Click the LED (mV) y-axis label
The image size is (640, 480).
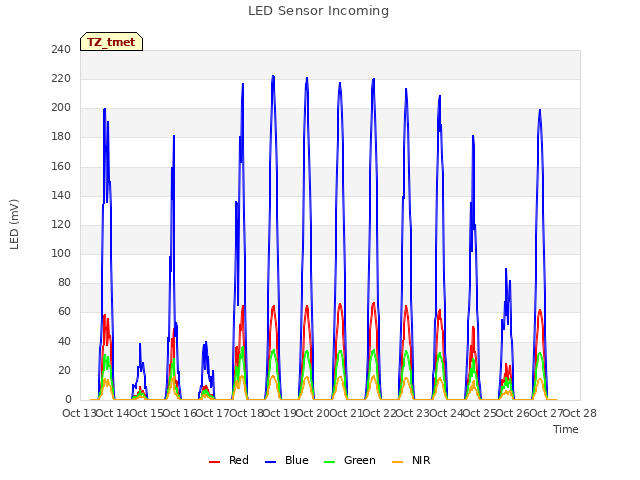(14, 224)
